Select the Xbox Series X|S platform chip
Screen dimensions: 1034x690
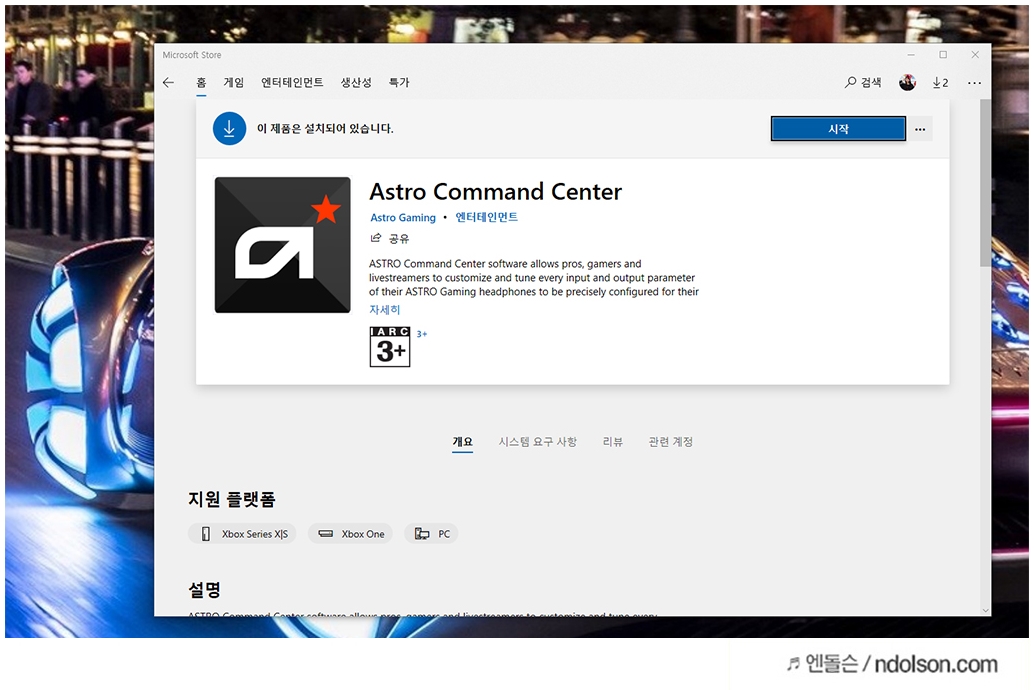click(242, 534)
